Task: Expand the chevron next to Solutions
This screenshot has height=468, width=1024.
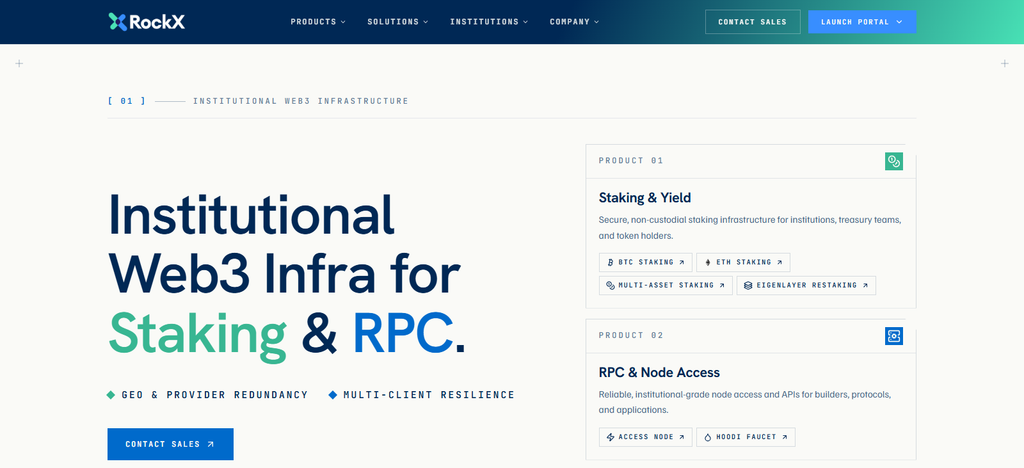Action: click(426, 22)
